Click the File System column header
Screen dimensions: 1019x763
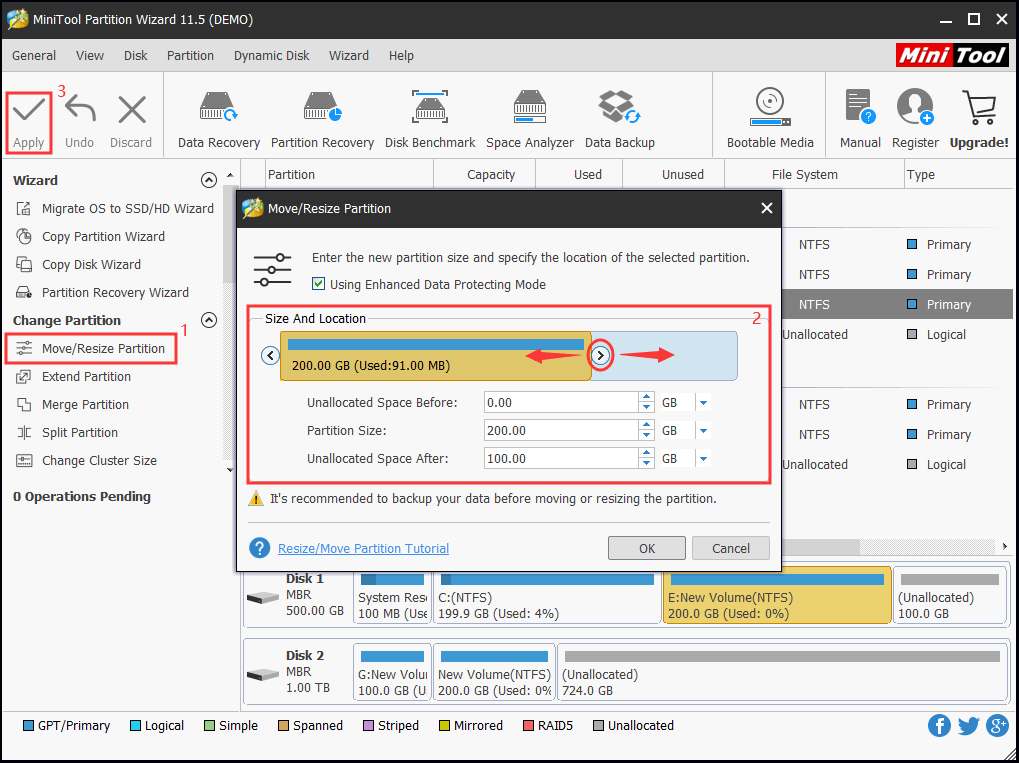pyautogui.click(x=805, y=175)
